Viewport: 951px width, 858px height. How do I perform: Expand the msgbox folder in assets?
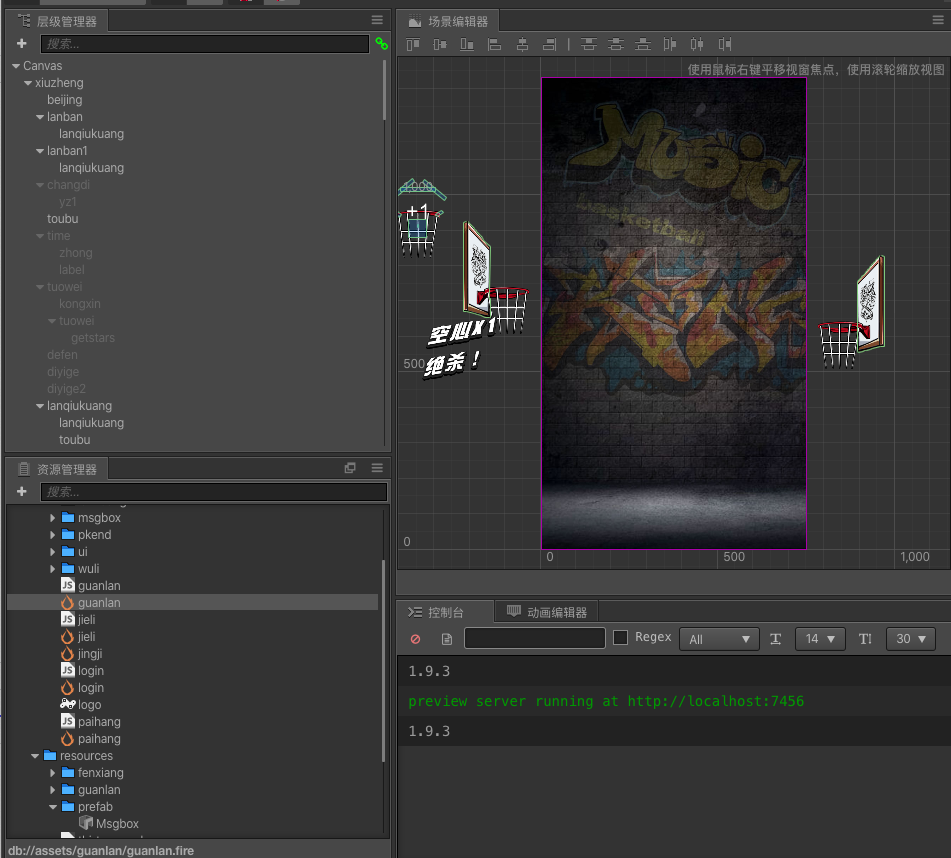pos(53,518)
